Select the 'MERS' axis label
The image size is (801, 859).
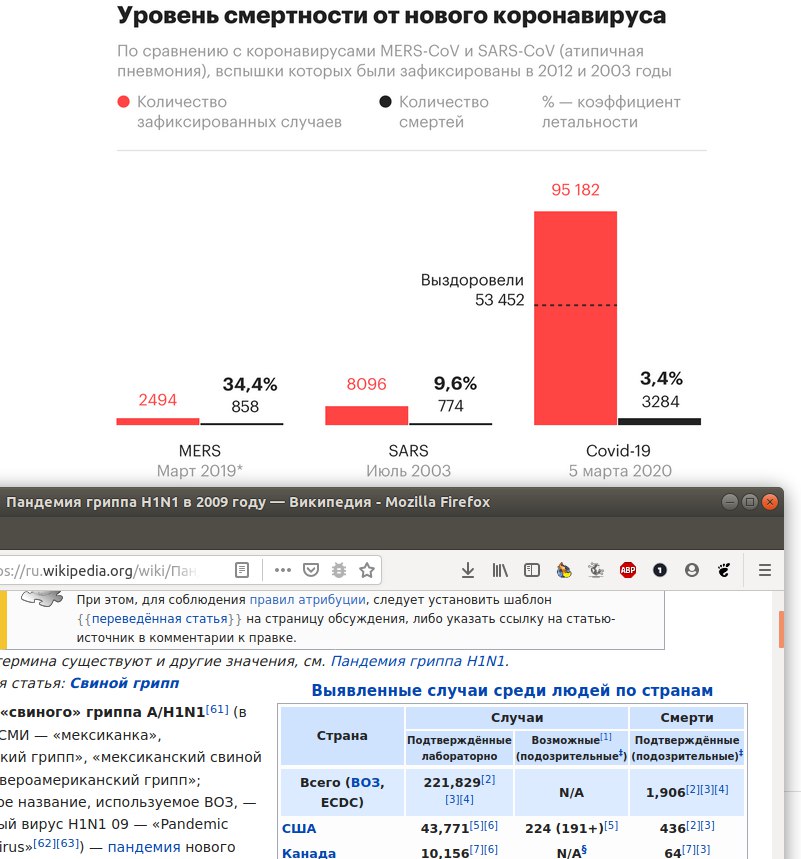[x=199, y=451]
